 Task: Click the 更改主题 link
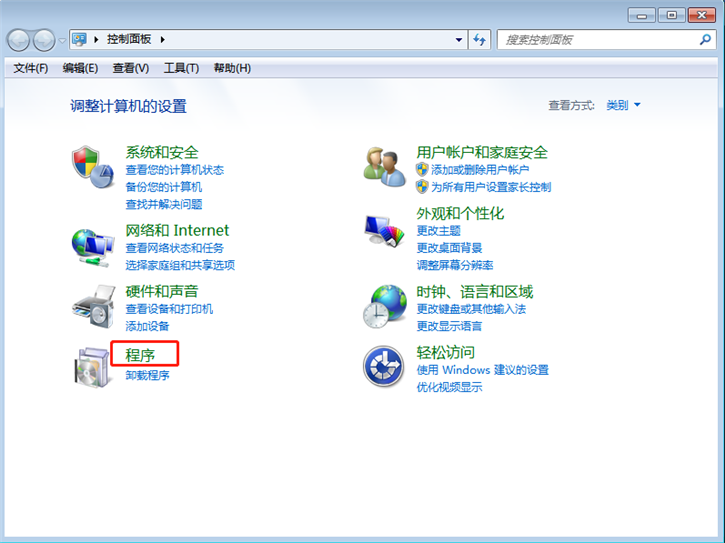coord(438,230)
